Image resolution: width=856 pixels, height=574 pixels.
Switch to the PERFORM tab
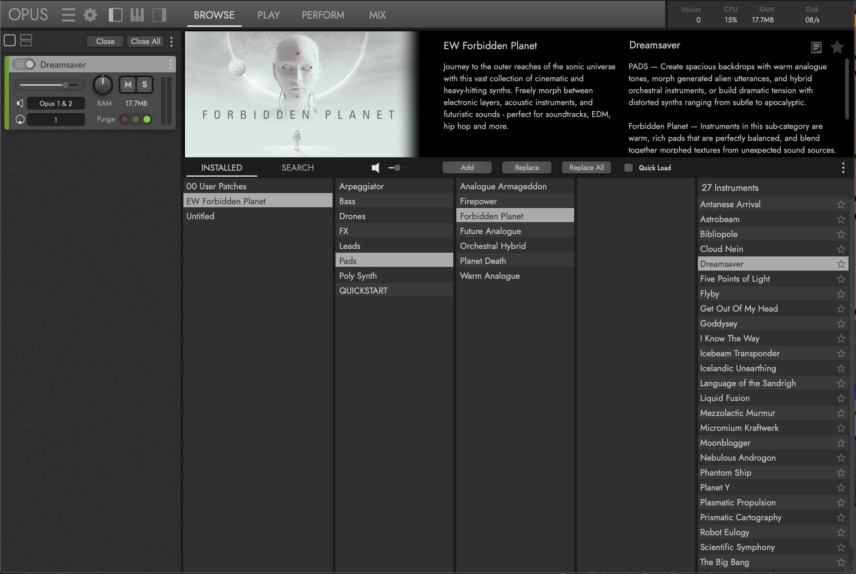click(x=323, y=15)
